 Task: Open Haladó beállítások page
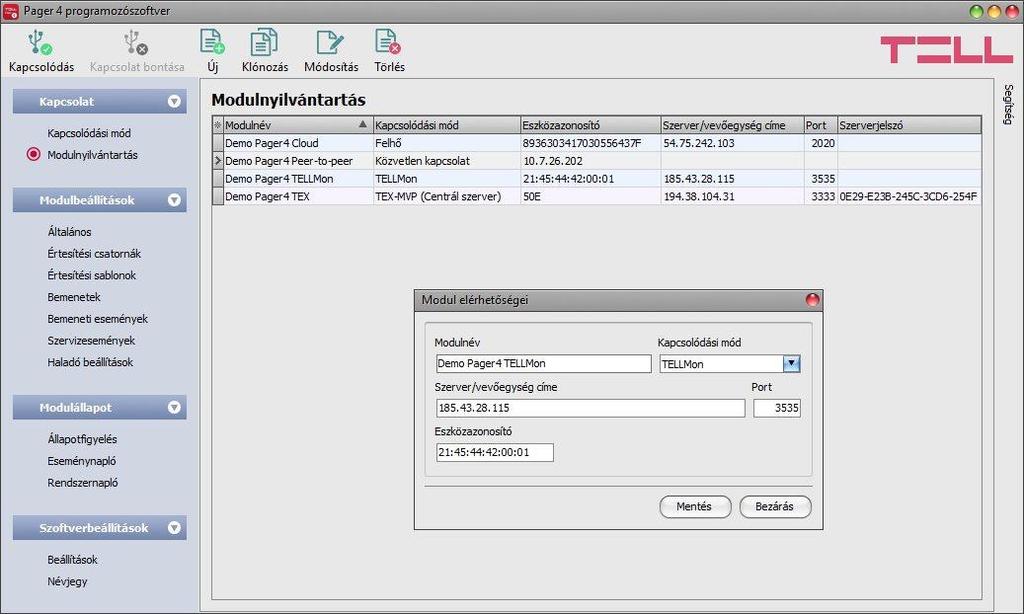[x=90, y=363]
